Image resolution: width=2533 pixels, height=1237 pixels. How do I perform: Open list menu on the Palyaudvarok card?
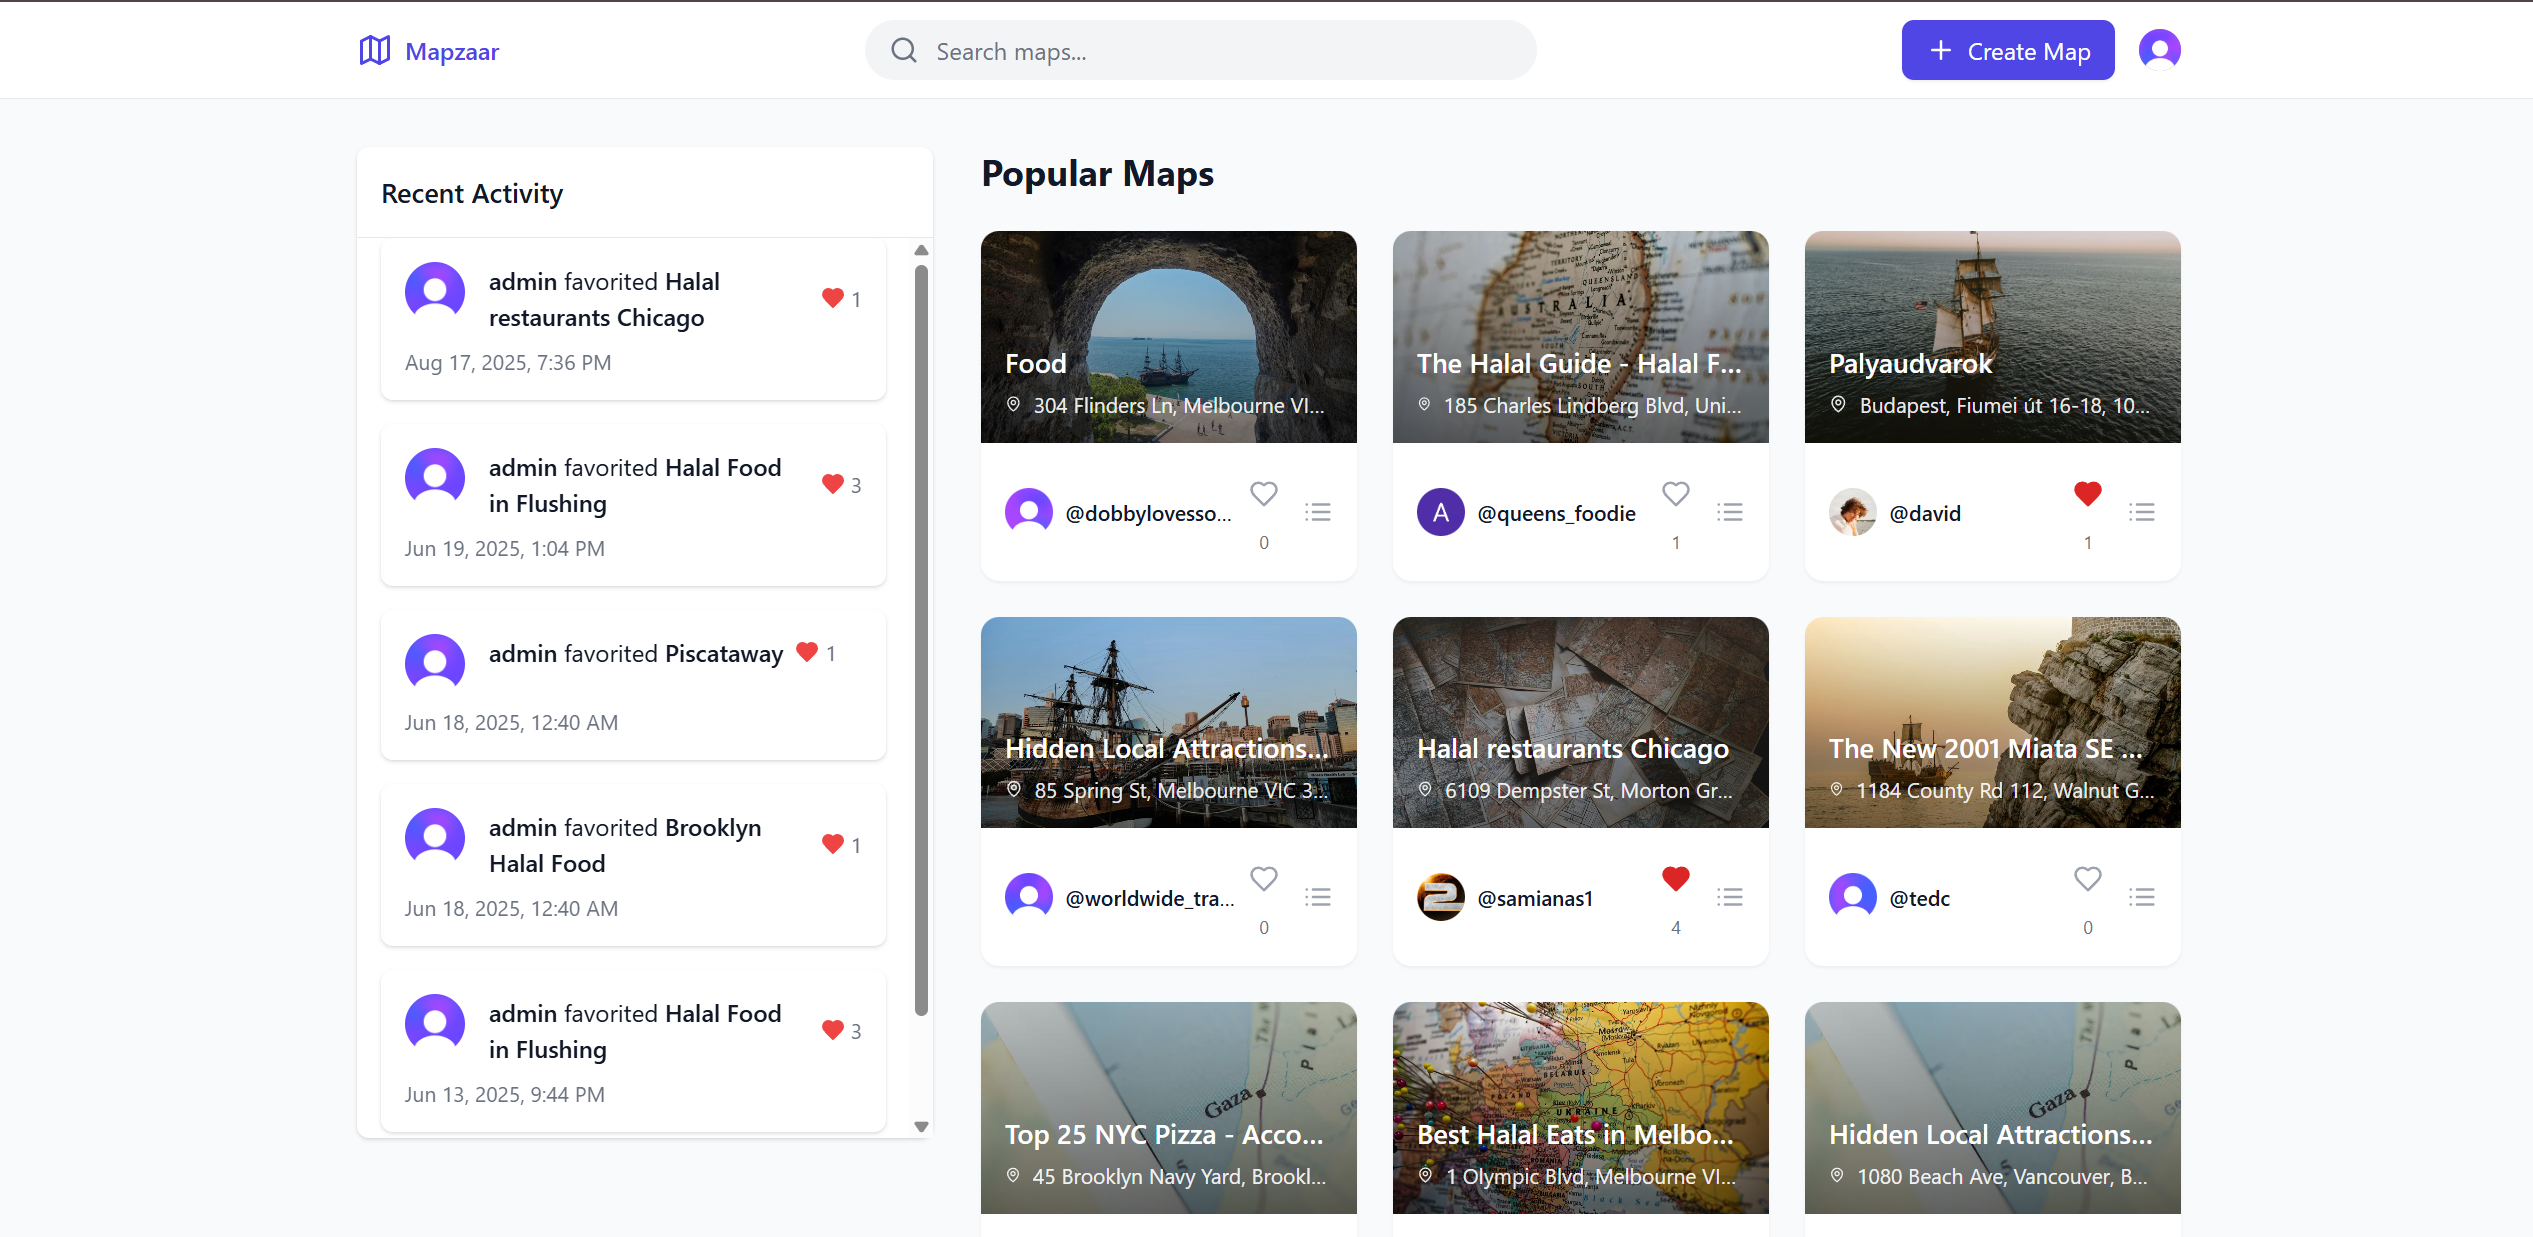2142,512
